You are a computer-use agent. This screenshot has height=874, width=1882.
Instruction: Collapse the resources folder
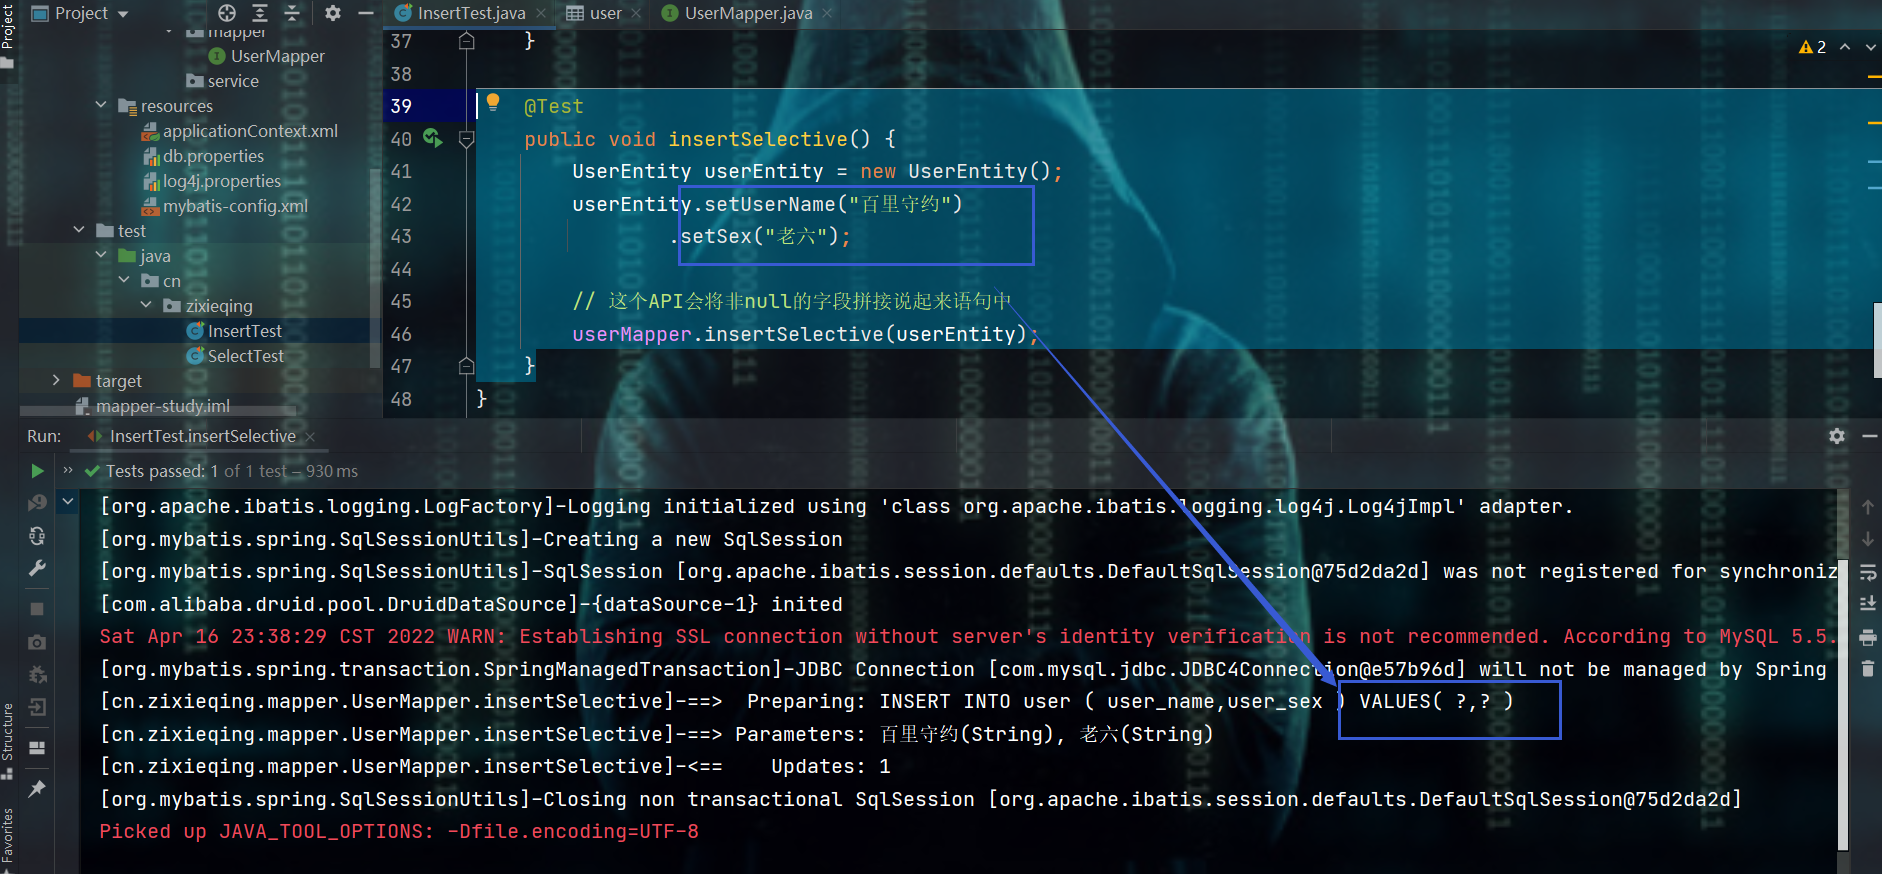pyautogui.click(x=101, y=105)
